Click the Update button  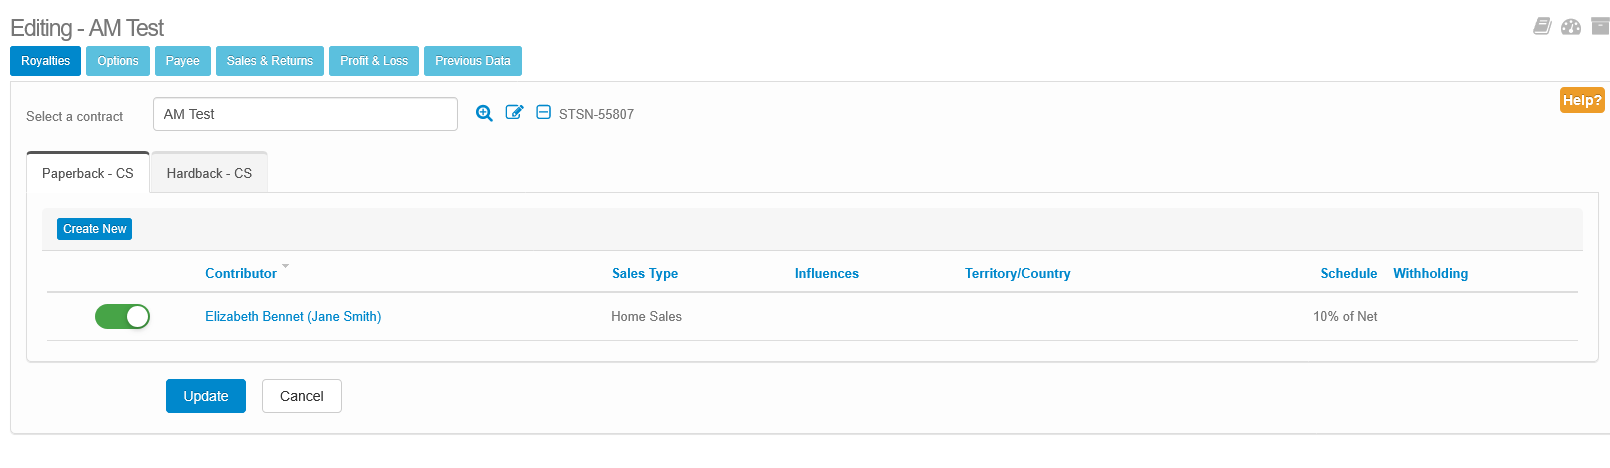pyautogui.click(x=206, y=396)
